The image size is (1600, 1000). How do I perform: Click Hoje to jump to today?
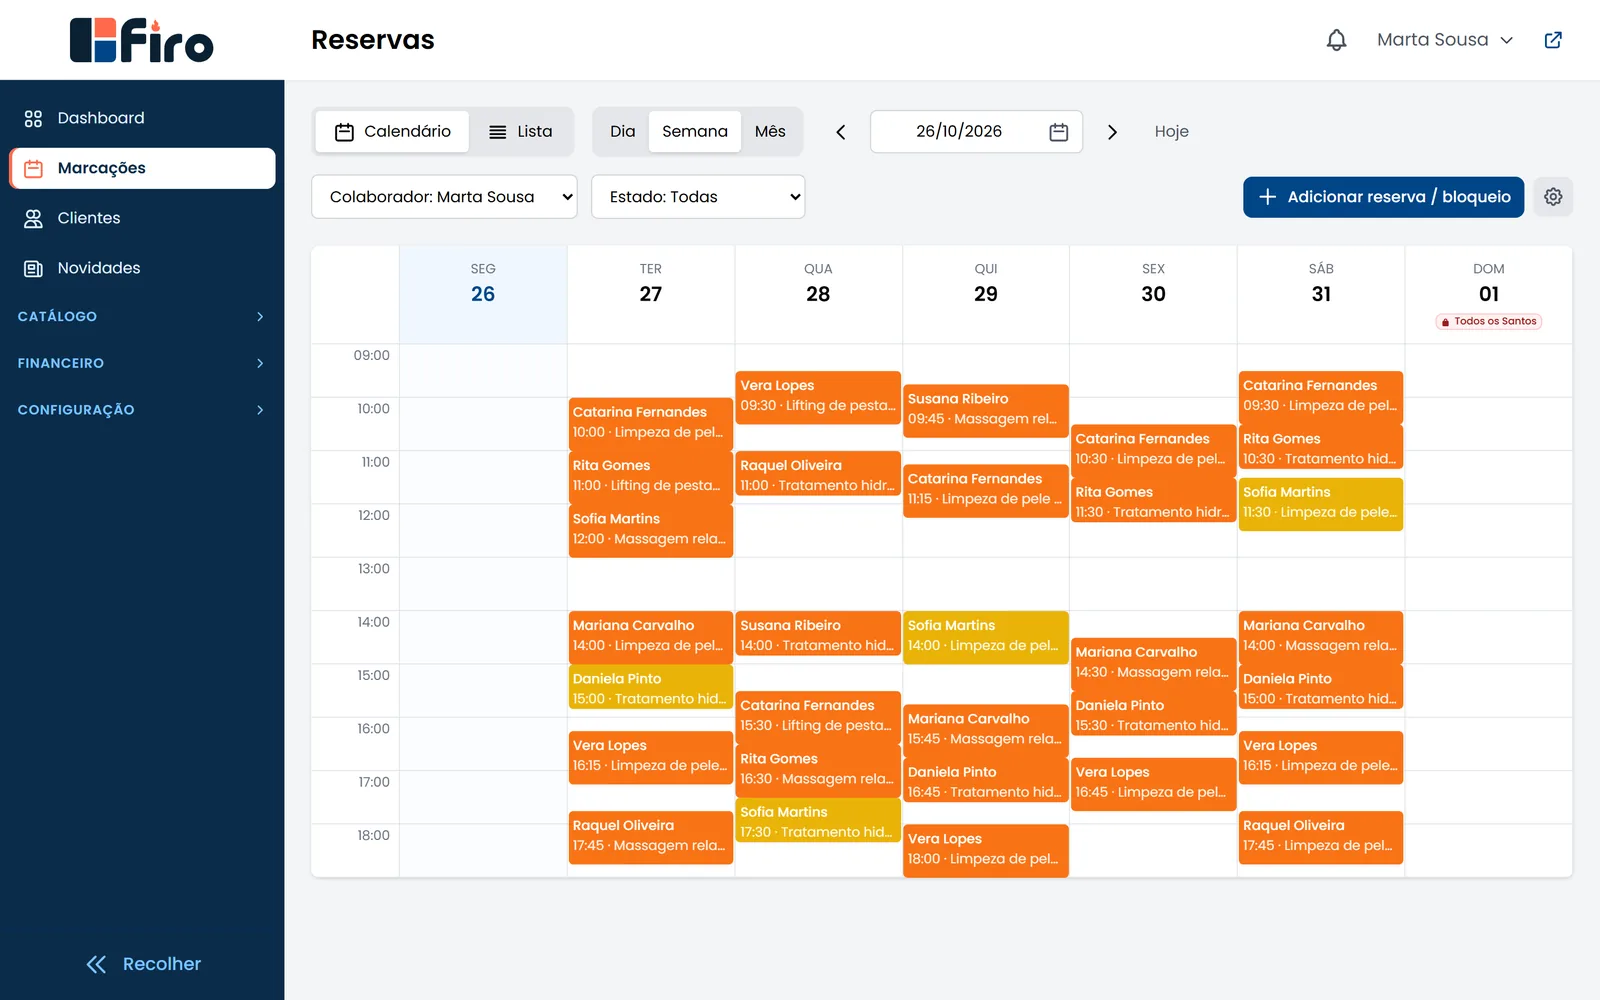point(1171,132)
